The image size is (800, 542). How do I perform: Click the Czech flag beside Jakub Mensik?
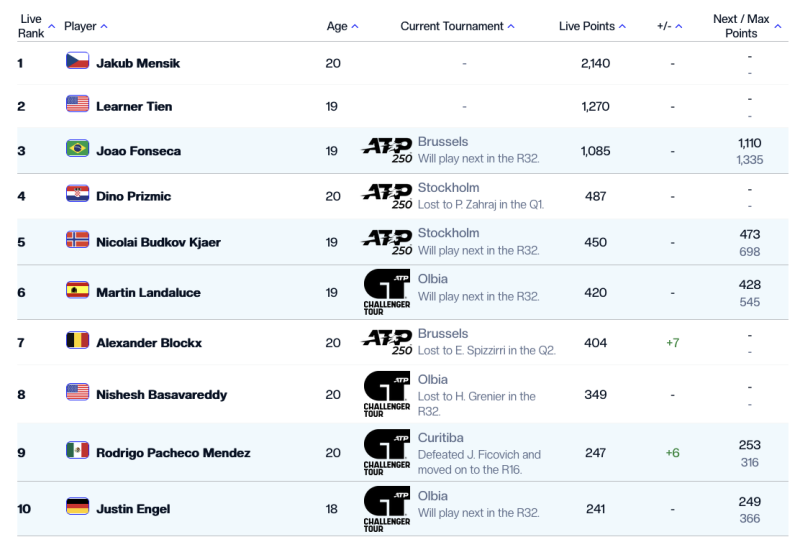77,62
